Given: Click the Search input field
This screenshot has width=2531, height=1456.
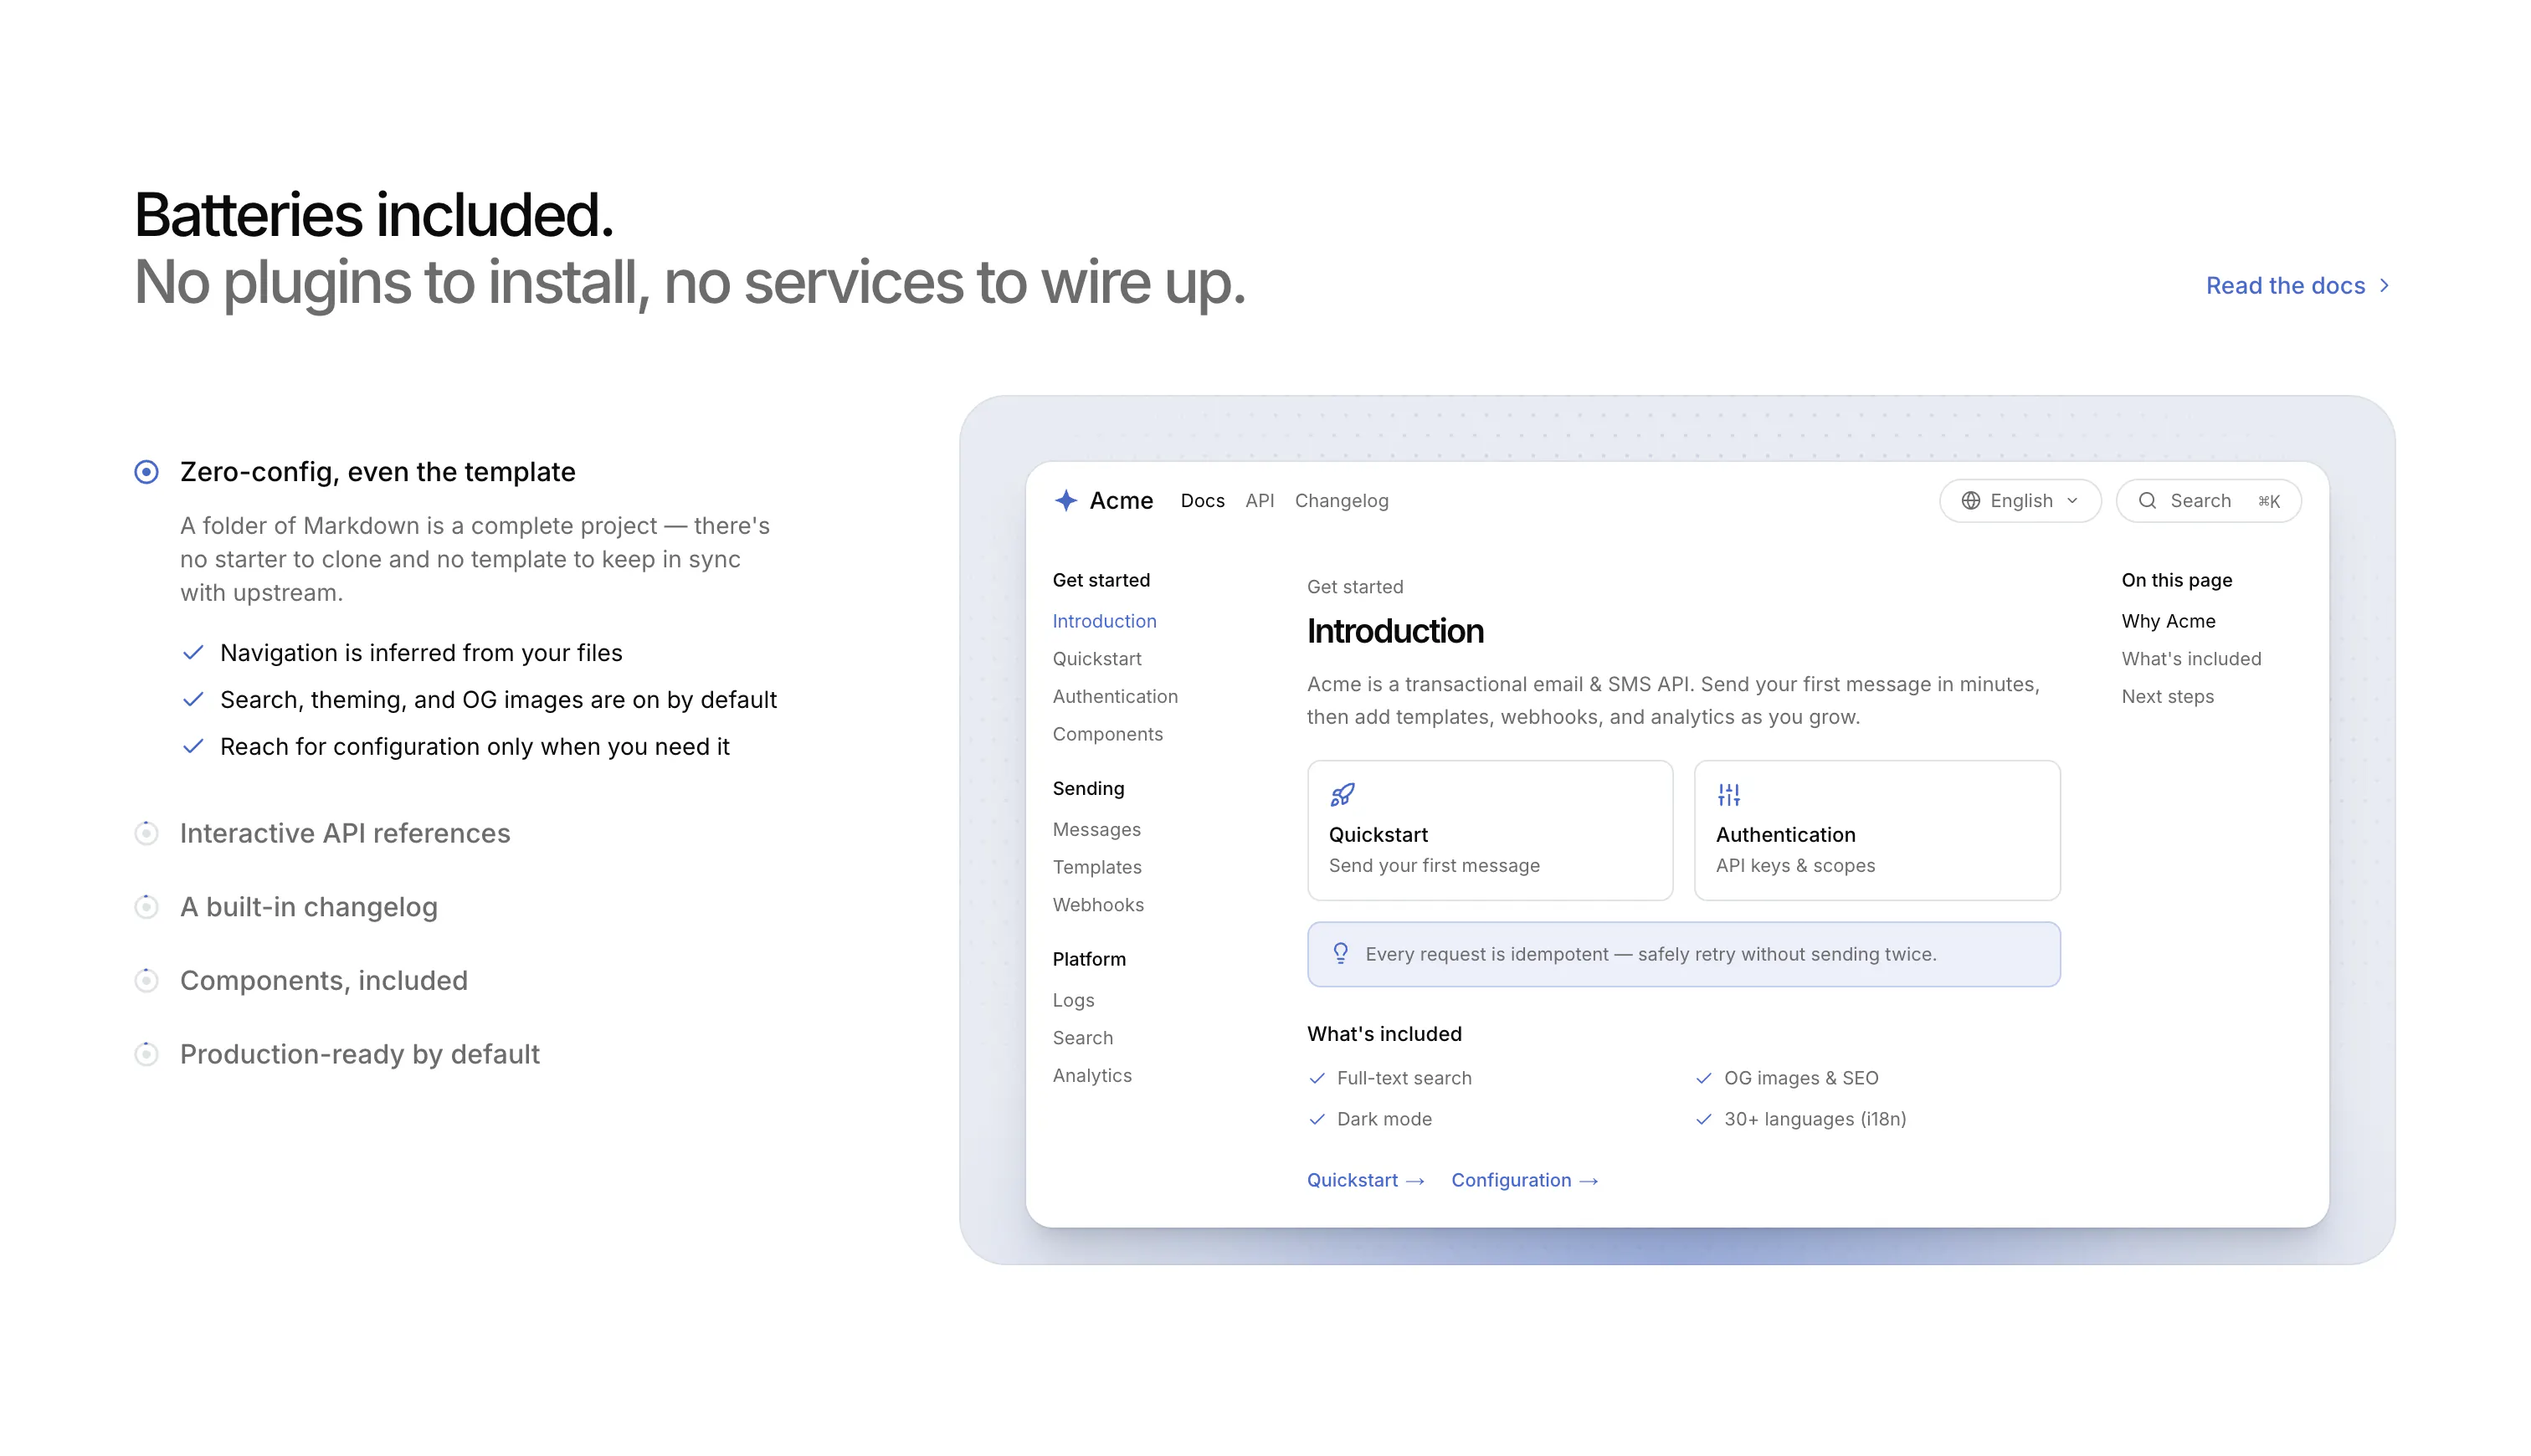Looking at the screenshot, I should 2208,501.
